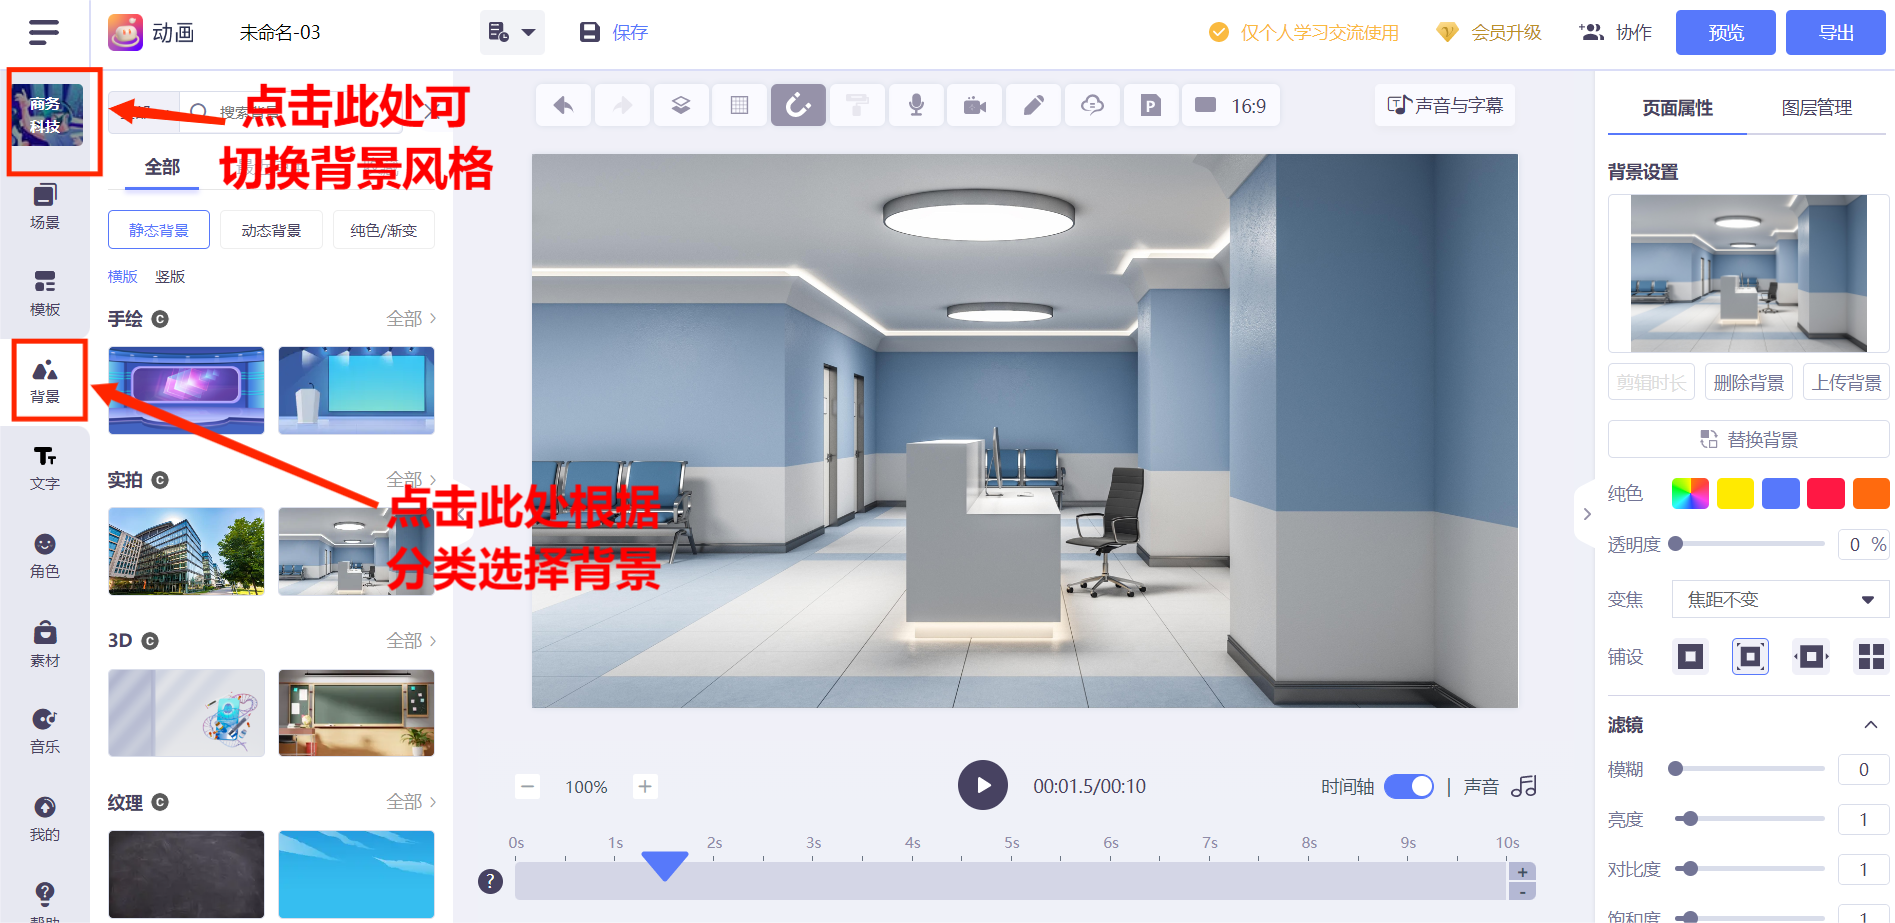Open the layers stack tool
This screenshot has height=923, width=1895.
pyautogui.click(x=681, y=105)
